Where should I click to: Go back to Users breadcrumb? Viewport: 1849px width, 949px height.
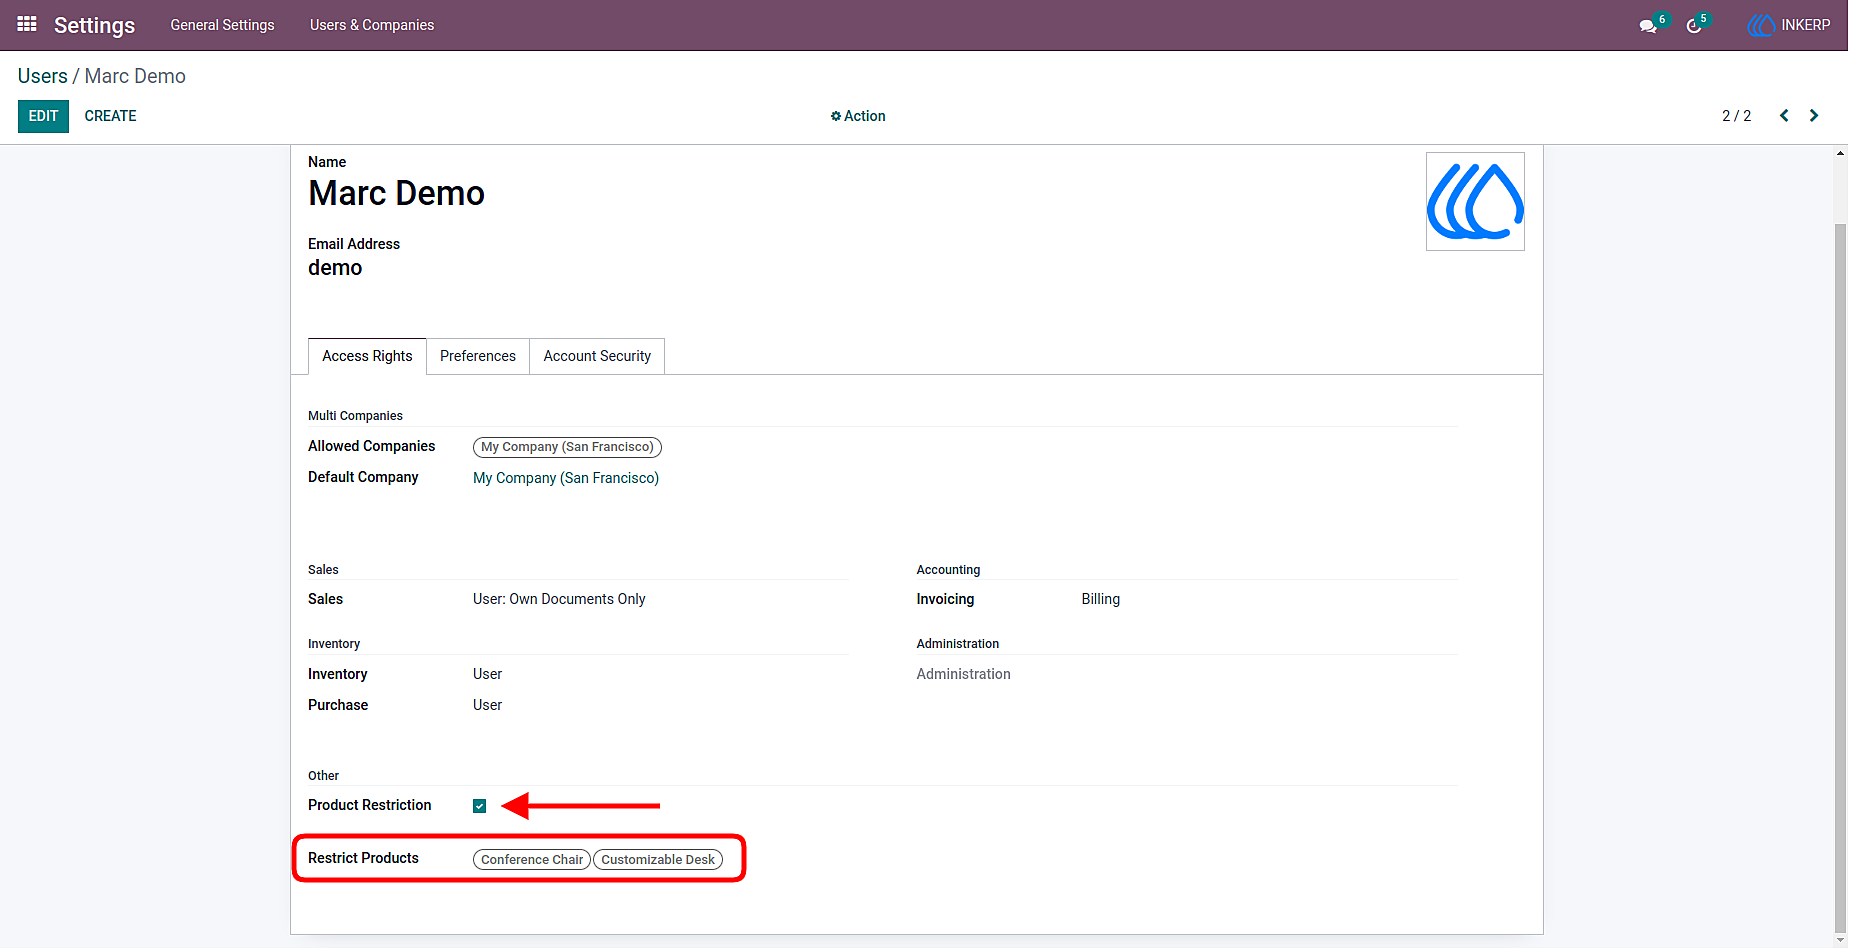pos(43,76)
